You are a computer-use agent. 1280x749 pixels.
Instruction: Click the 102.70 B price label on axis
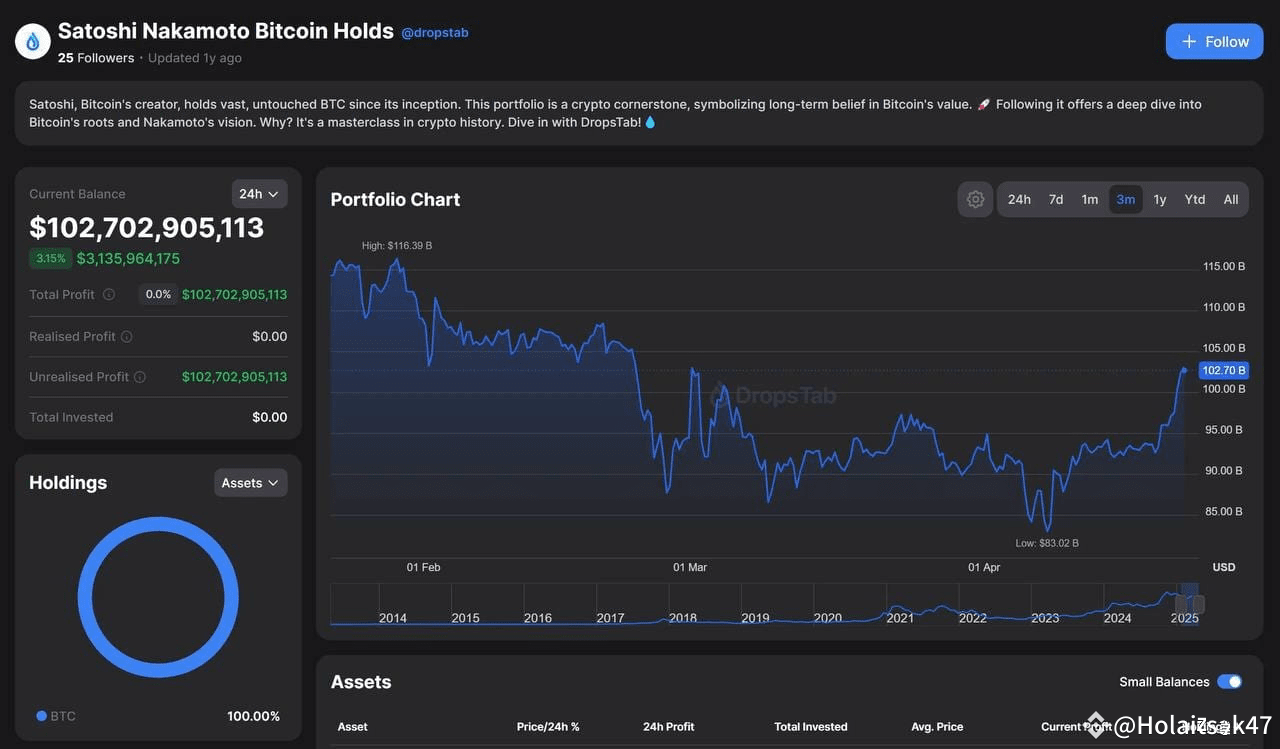[x=1222, y=370]
